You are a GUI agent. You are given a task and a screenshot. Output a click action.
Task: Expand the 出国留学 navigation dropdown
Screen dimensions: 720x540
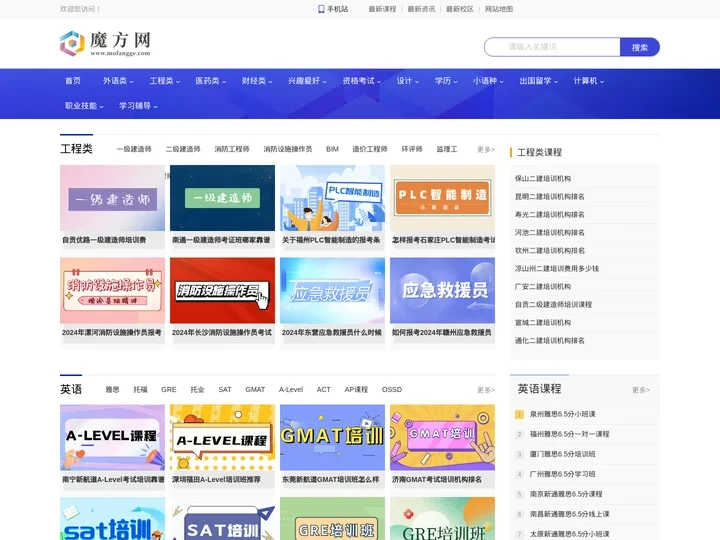click(x=539, y=81)
